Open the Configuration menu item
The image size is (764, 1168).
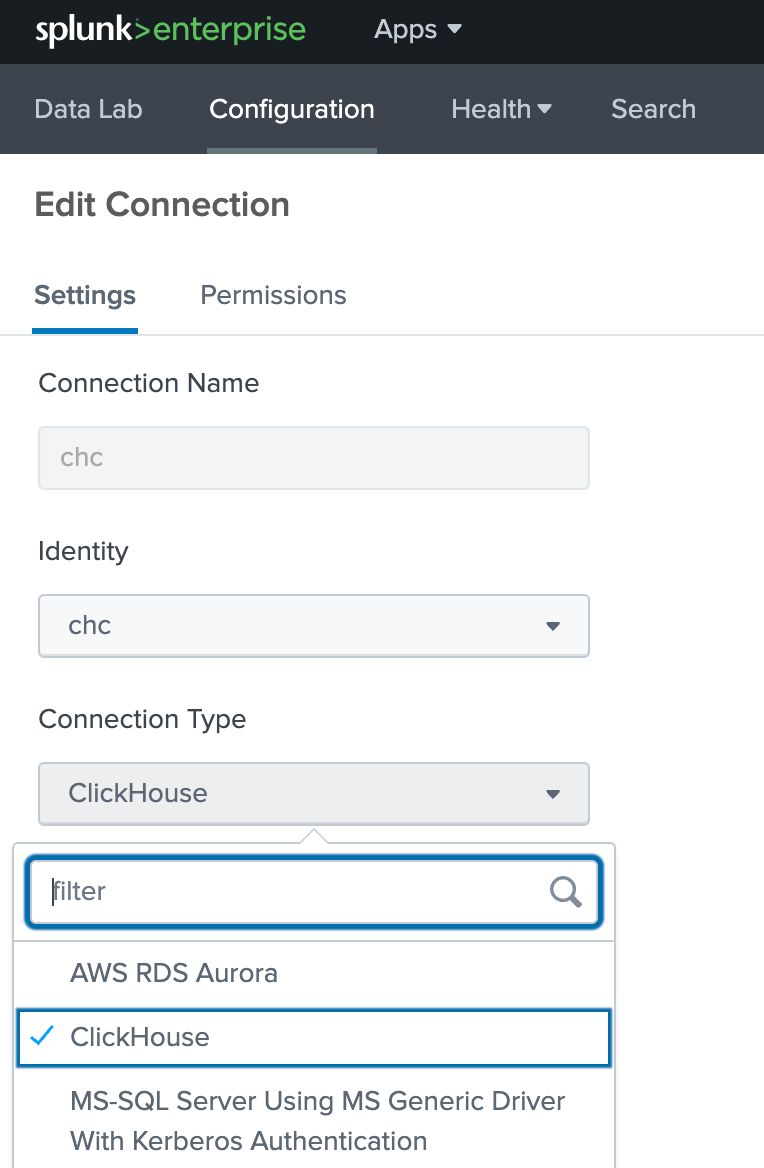[x=291, y=109]
